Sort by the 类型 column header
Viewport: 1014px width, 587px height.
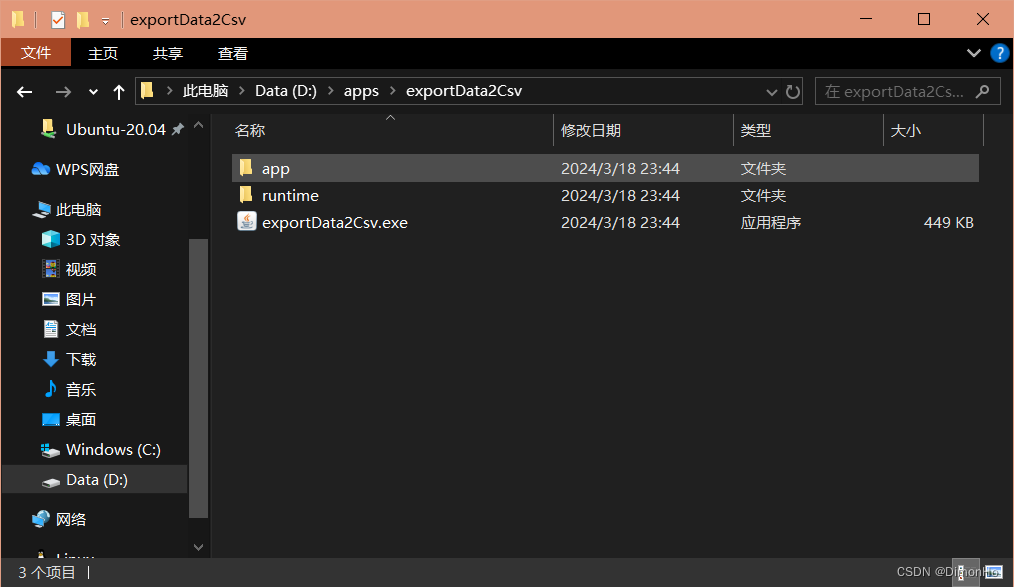point(808,130)
